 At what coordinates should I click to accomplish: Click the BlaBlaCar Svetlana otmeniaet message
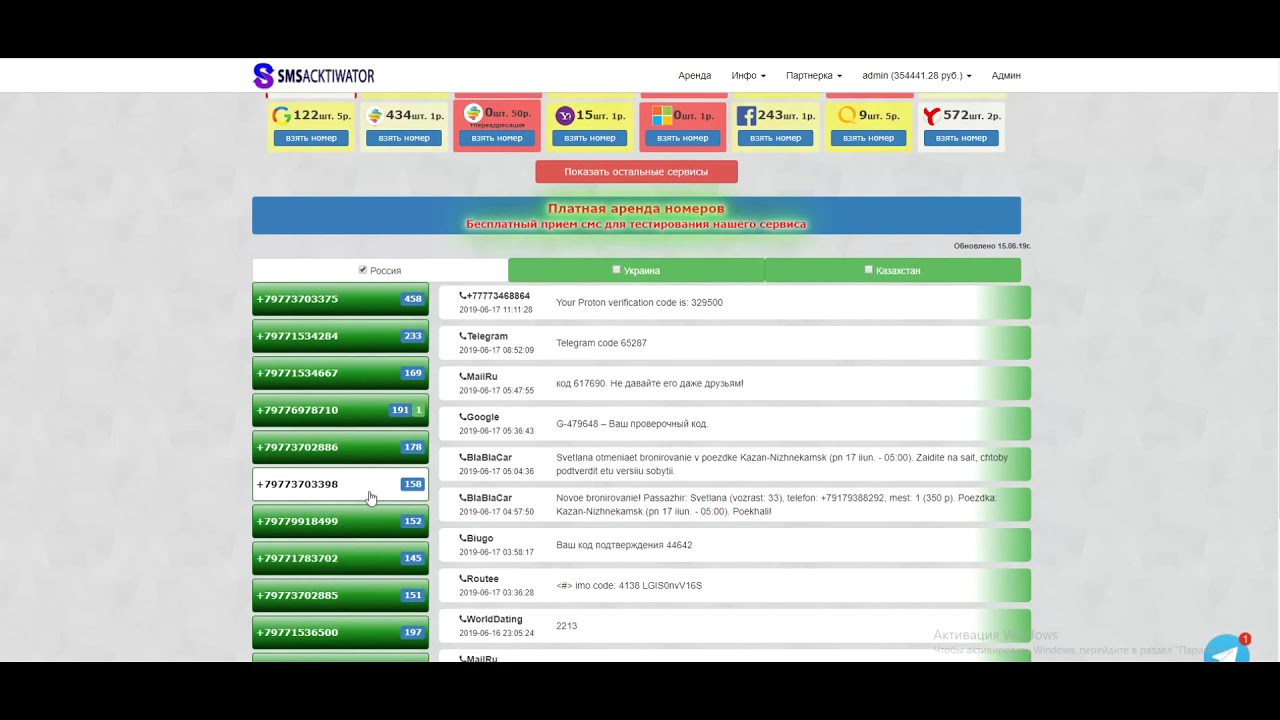tap(735, 464)
